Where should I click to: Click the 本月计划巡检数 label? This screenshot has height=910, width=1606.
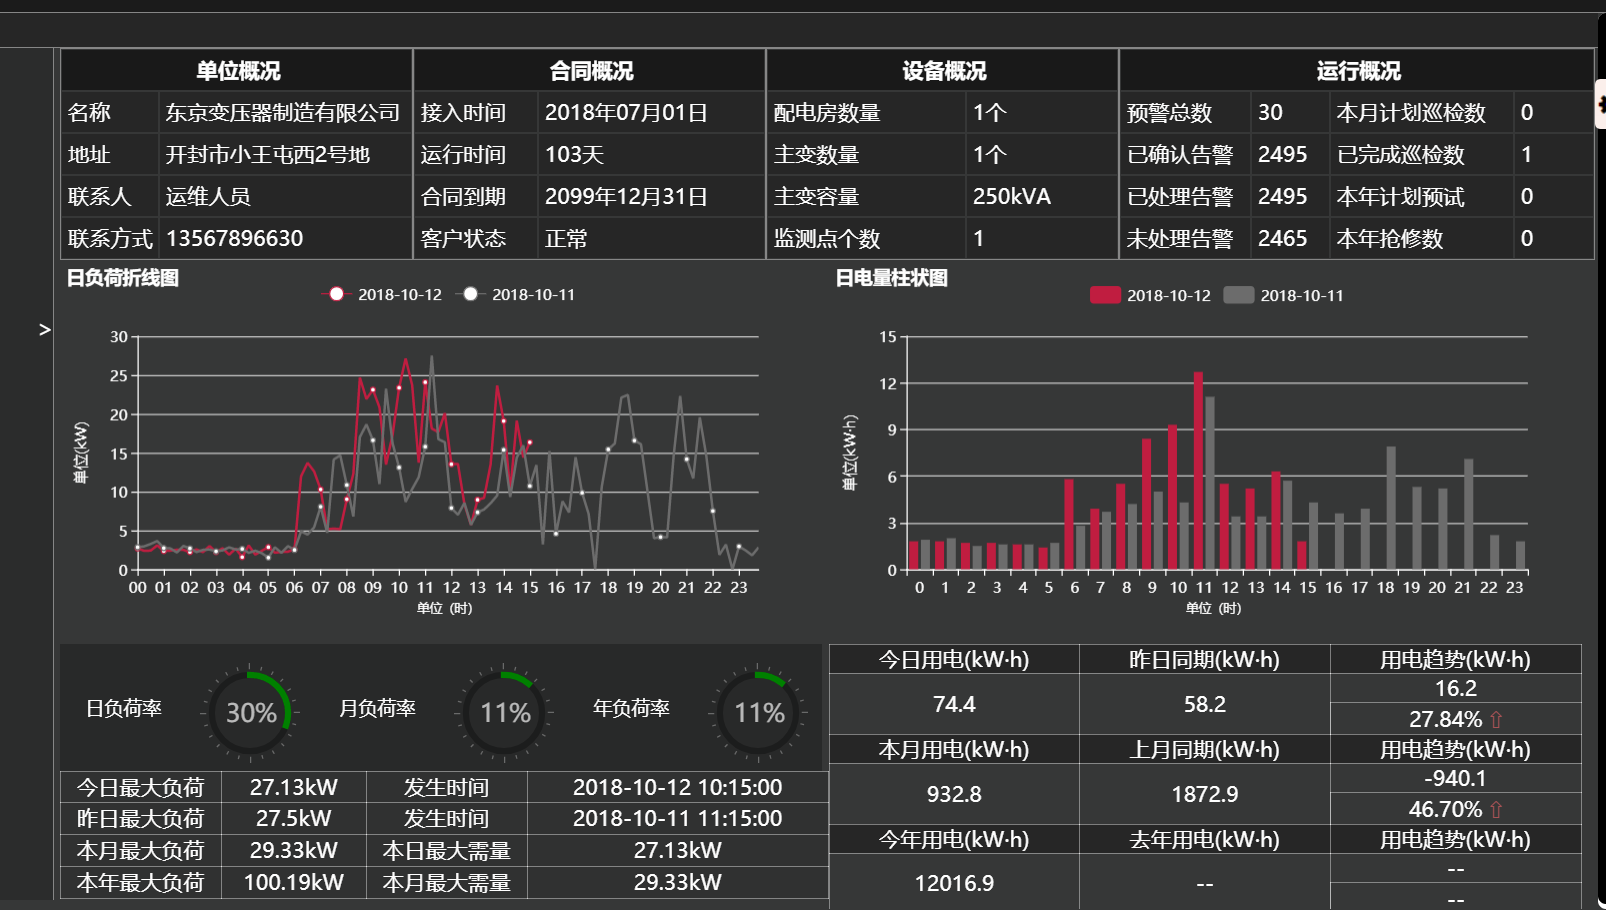point(1411,113)
